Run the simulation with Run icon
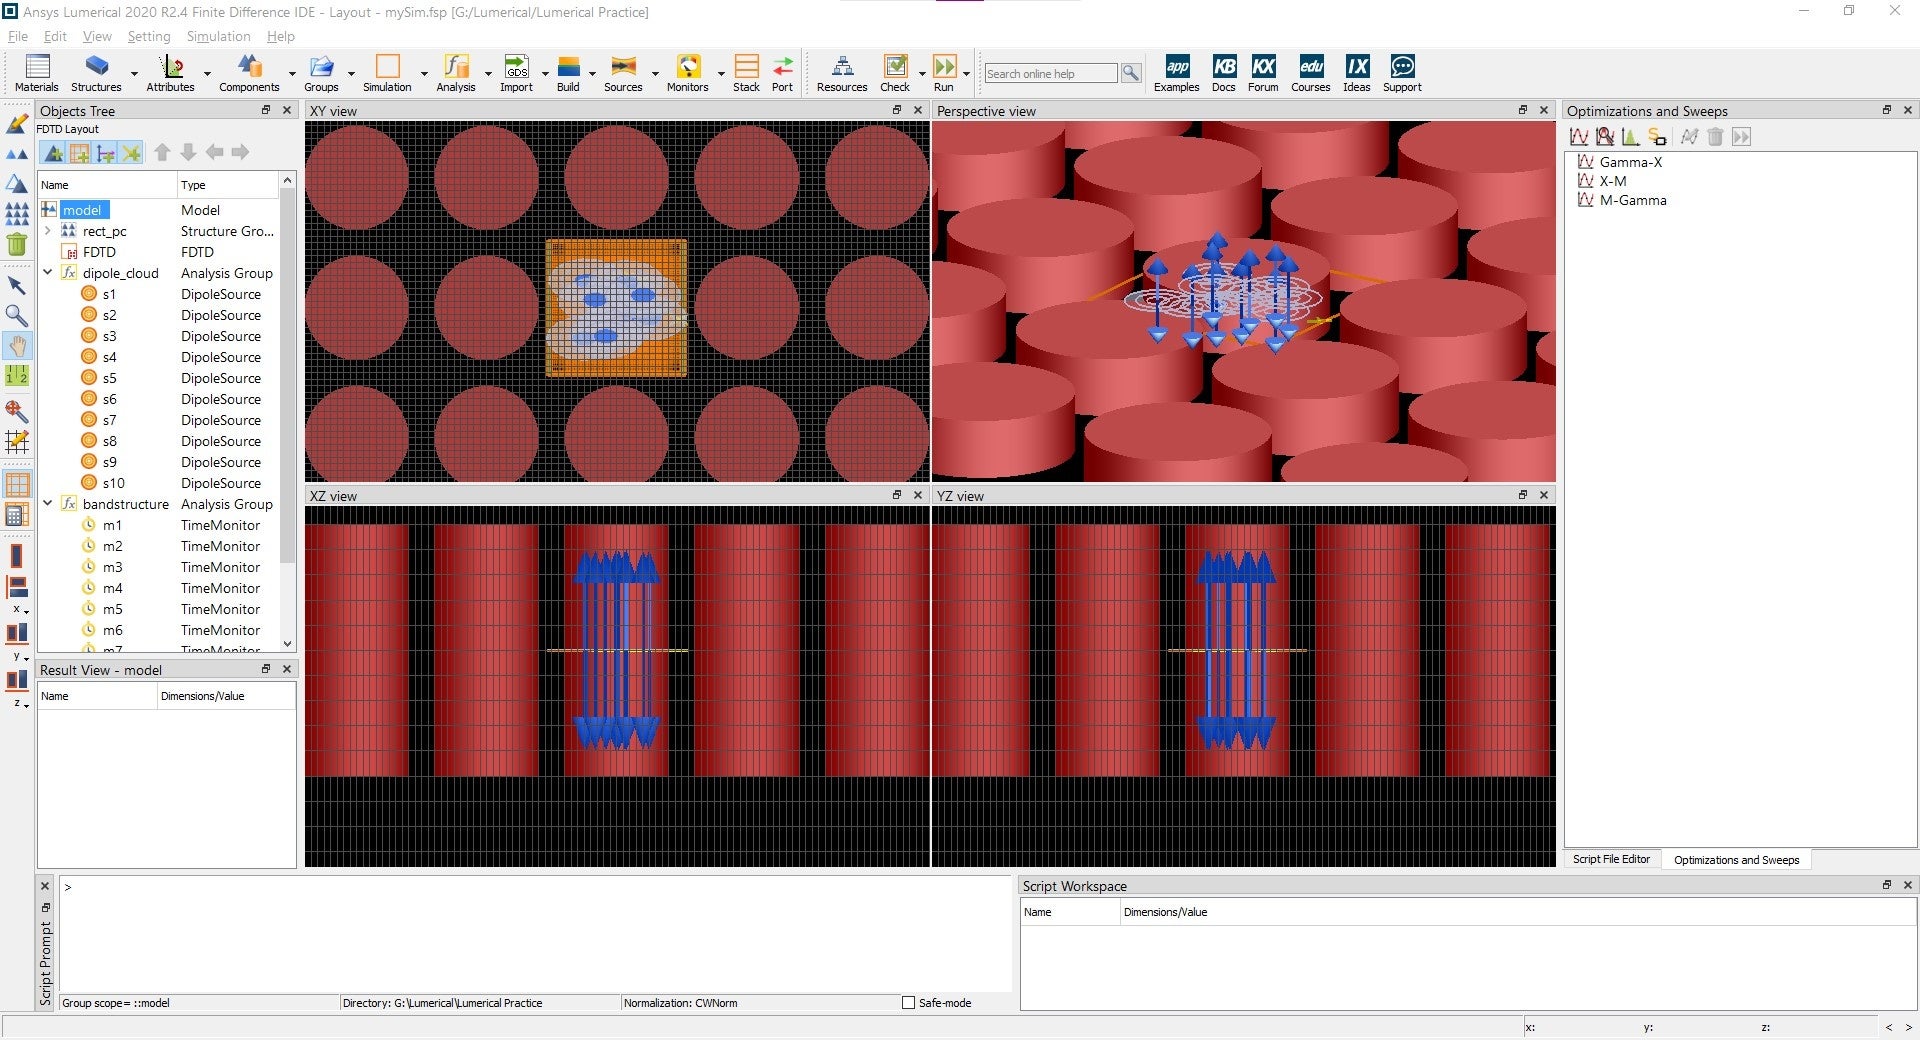Image resolution: width=1920 pixels, height=1040 pixels. click(x=944, y=67)
